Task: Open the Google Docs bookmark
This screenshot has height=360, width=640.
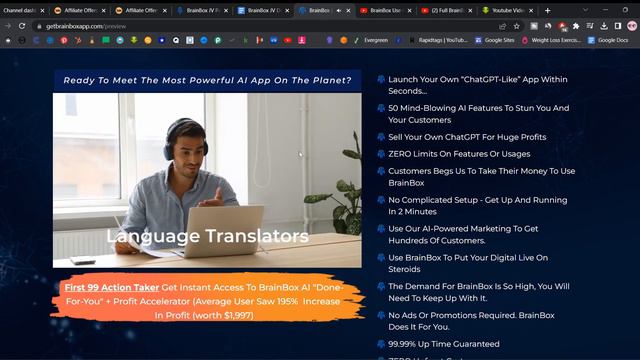Action: tap(608, 40)
